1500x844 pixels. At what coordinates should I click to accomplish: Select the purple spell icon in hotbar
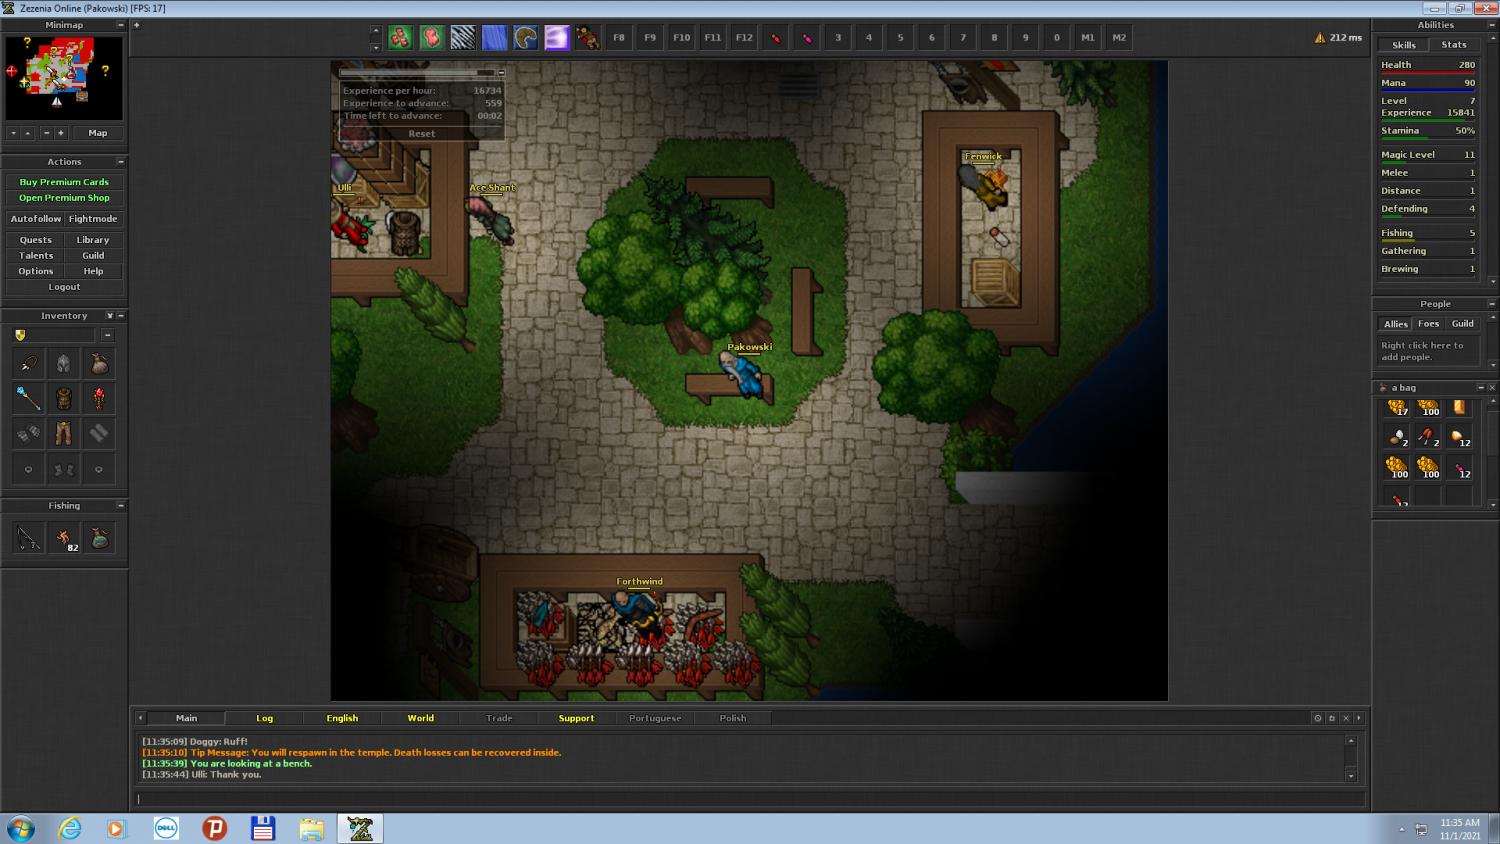tap(556, 38)
